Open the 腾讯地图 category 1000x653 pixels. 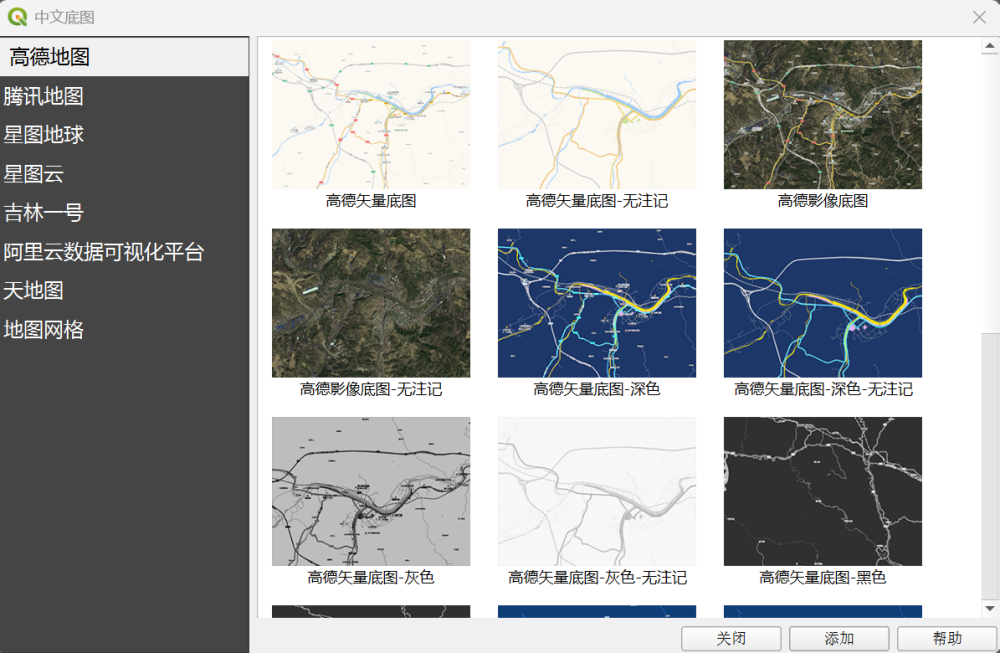point(44,96)
